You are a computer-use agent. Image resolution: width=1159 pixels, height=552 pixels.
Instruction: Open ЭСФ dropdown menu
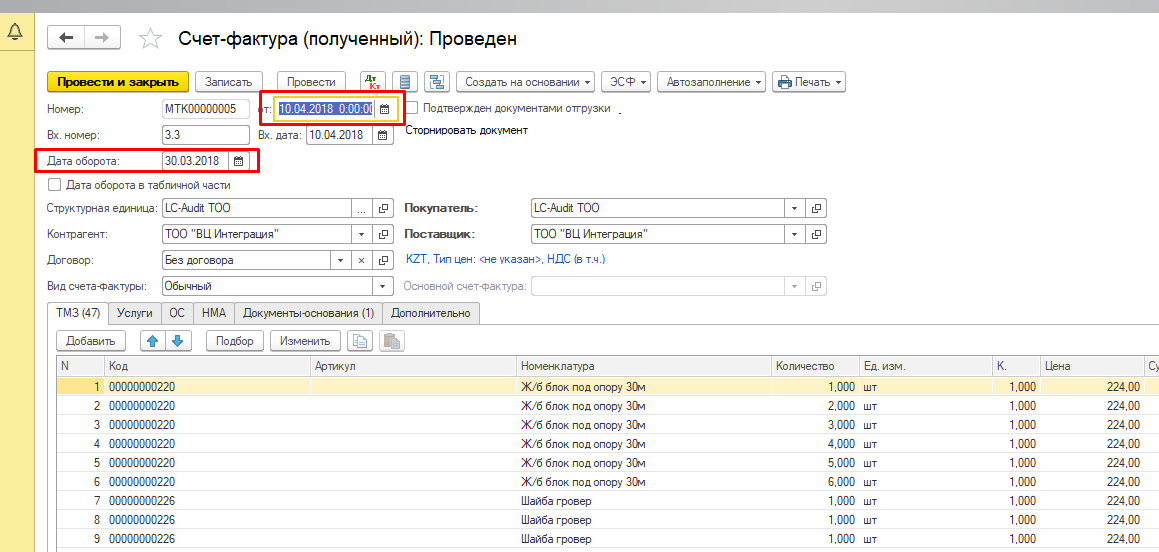click(x=626, y=81)
